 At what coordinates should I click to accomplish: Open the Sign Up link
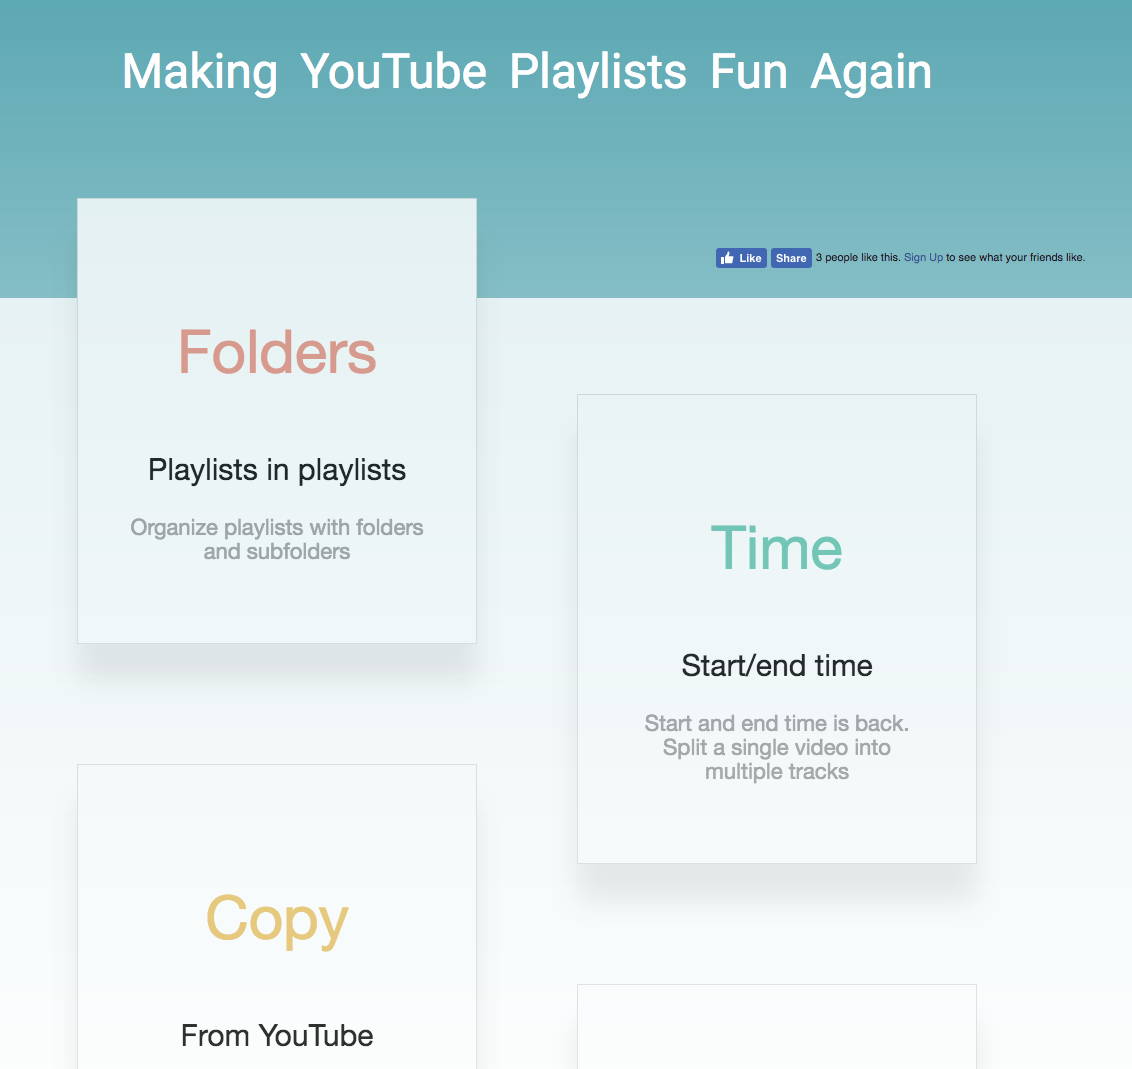coord(923,258)
